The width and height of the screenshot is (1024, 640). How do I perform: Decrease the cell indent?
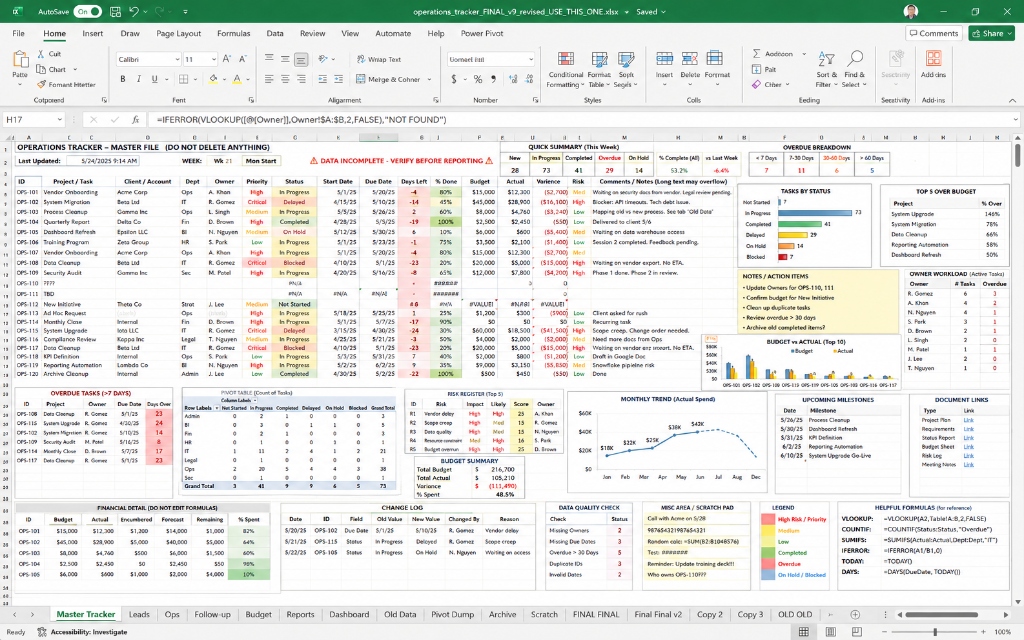[x=323, y=79]
